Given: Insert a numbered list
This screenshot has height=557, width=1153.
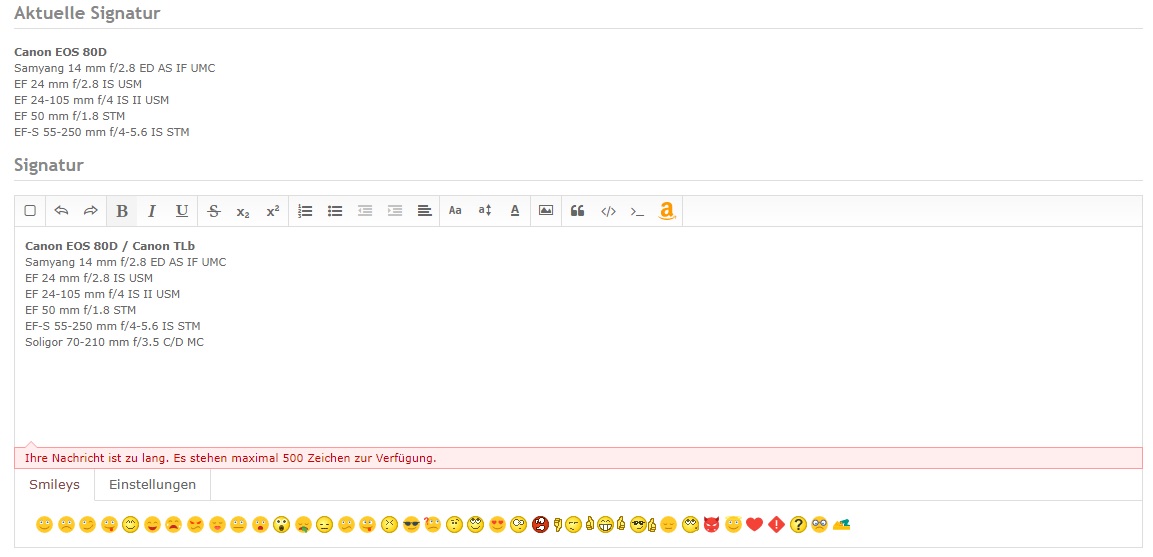Looking at the screenshot, I should (x=305, y=211).
